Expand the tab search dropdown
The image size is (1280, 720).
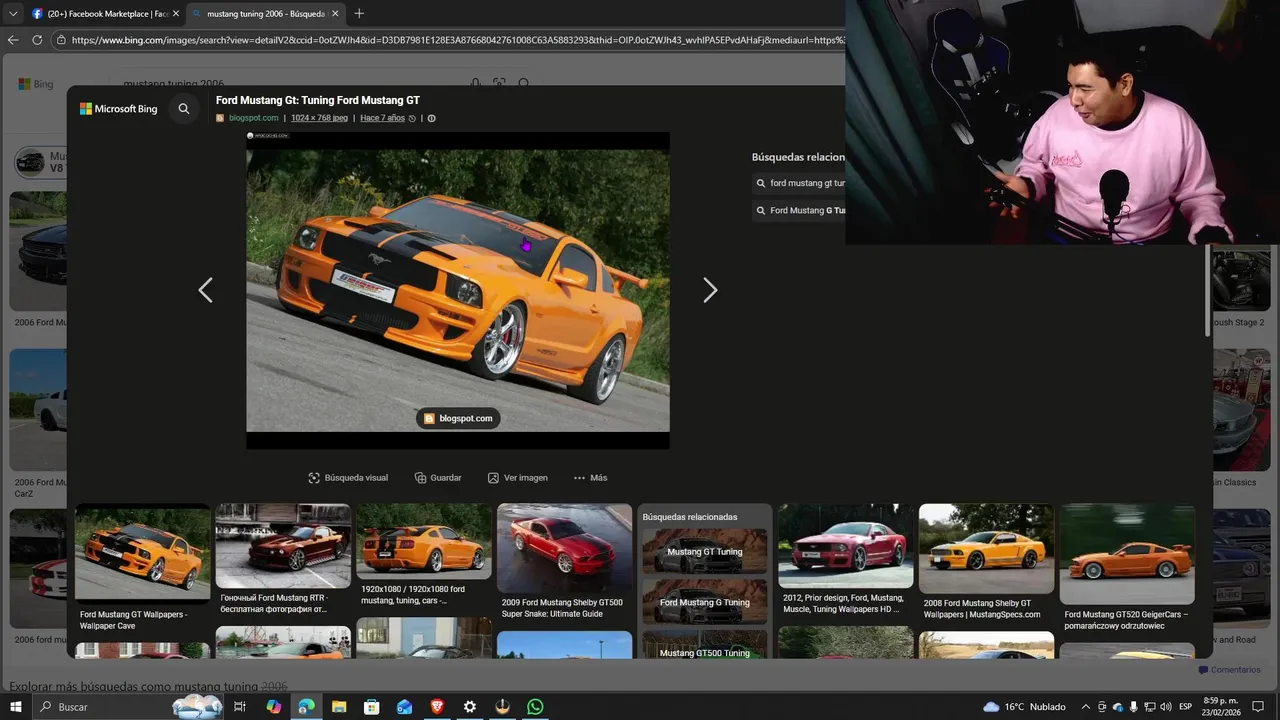[x=13, y=13]
